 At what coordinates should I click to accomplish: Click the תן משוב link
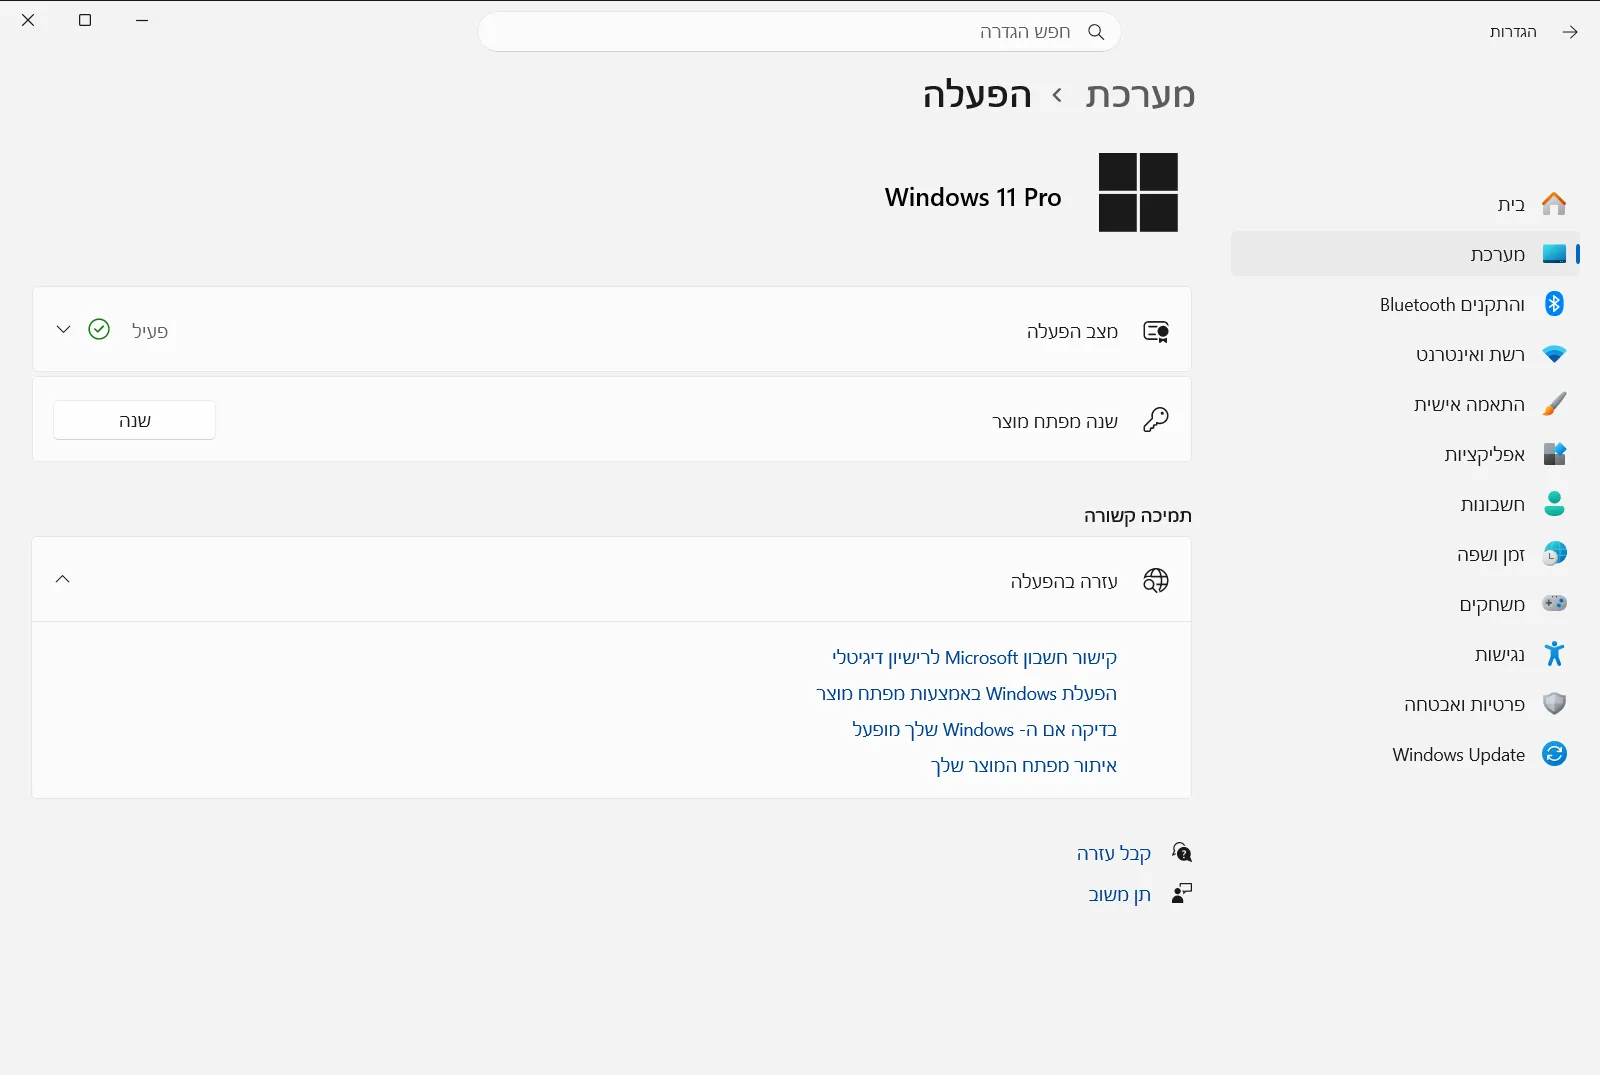[1120, 895]
